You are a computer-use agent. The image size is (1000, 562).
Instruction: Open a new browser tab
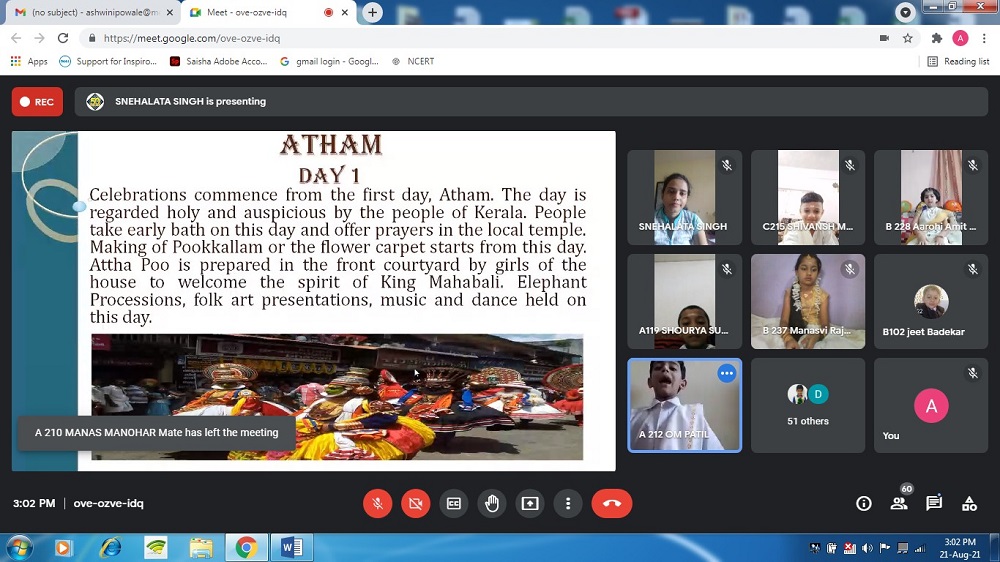pyautogui.click(x=373, y=12)
